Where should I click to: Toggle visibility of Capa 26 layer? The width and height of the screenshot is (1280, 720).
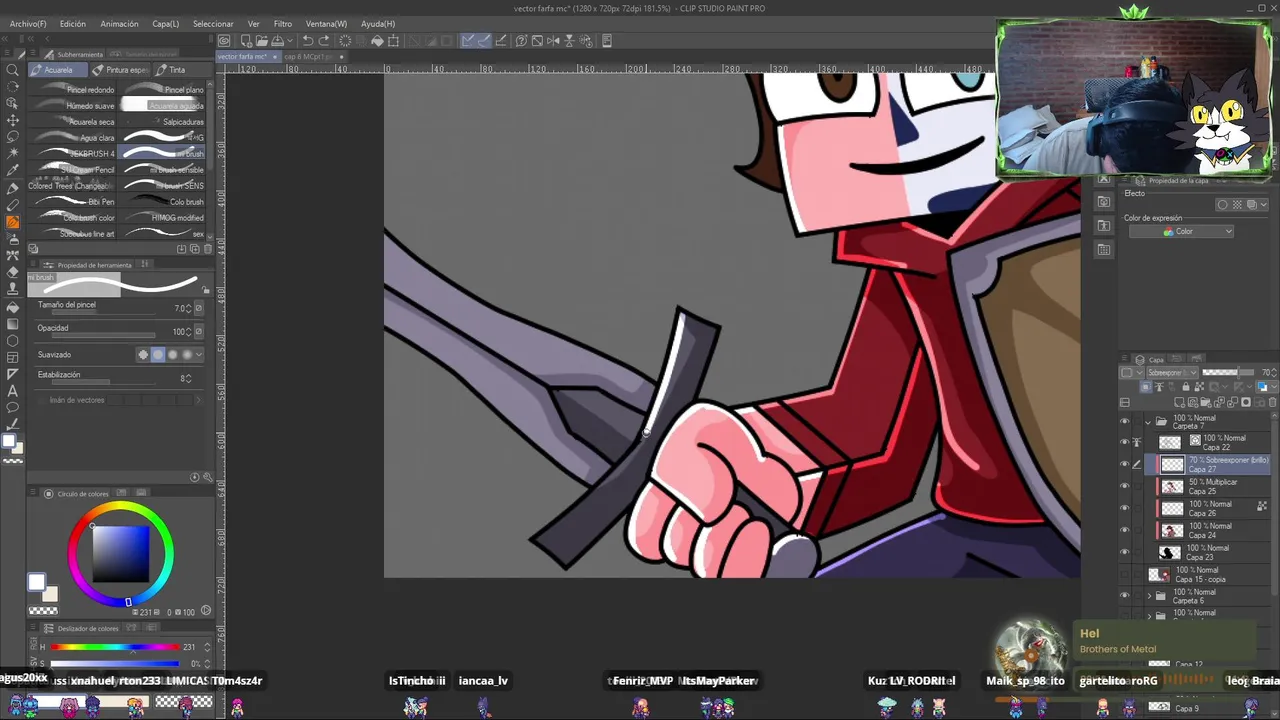1124,508
